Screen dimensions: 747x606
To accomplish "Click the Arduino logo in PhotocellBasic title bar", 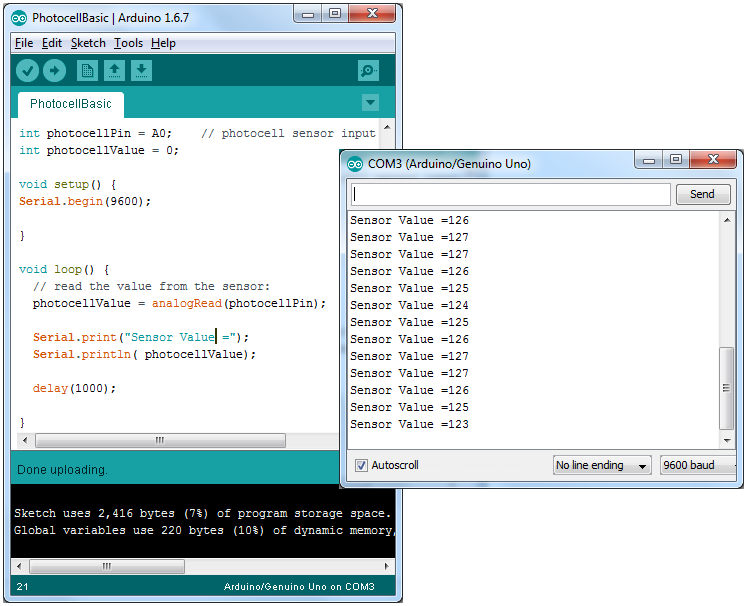I will point(19,18).
